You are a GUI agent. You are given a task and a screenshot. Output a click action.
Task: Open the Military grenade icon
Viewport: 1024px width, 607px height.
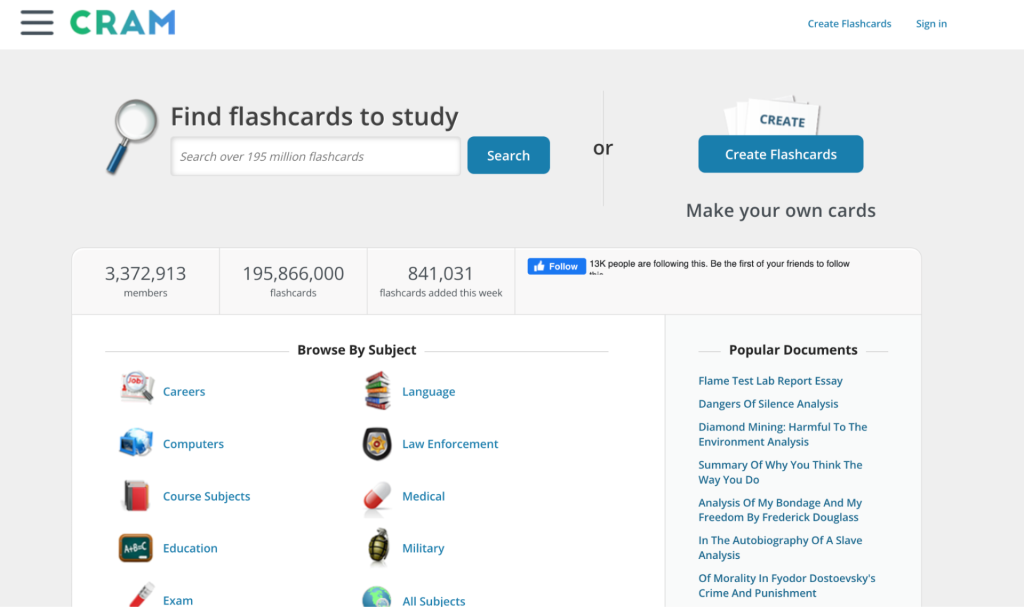point(377,548)
